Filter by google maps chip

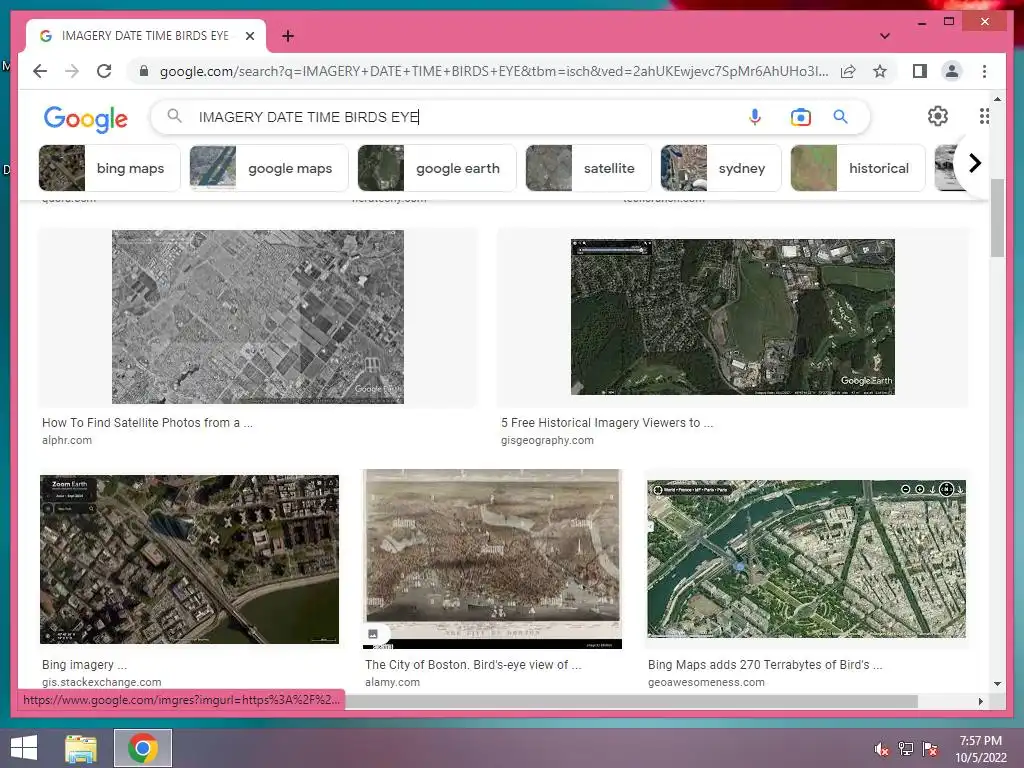tap(268, 168)
